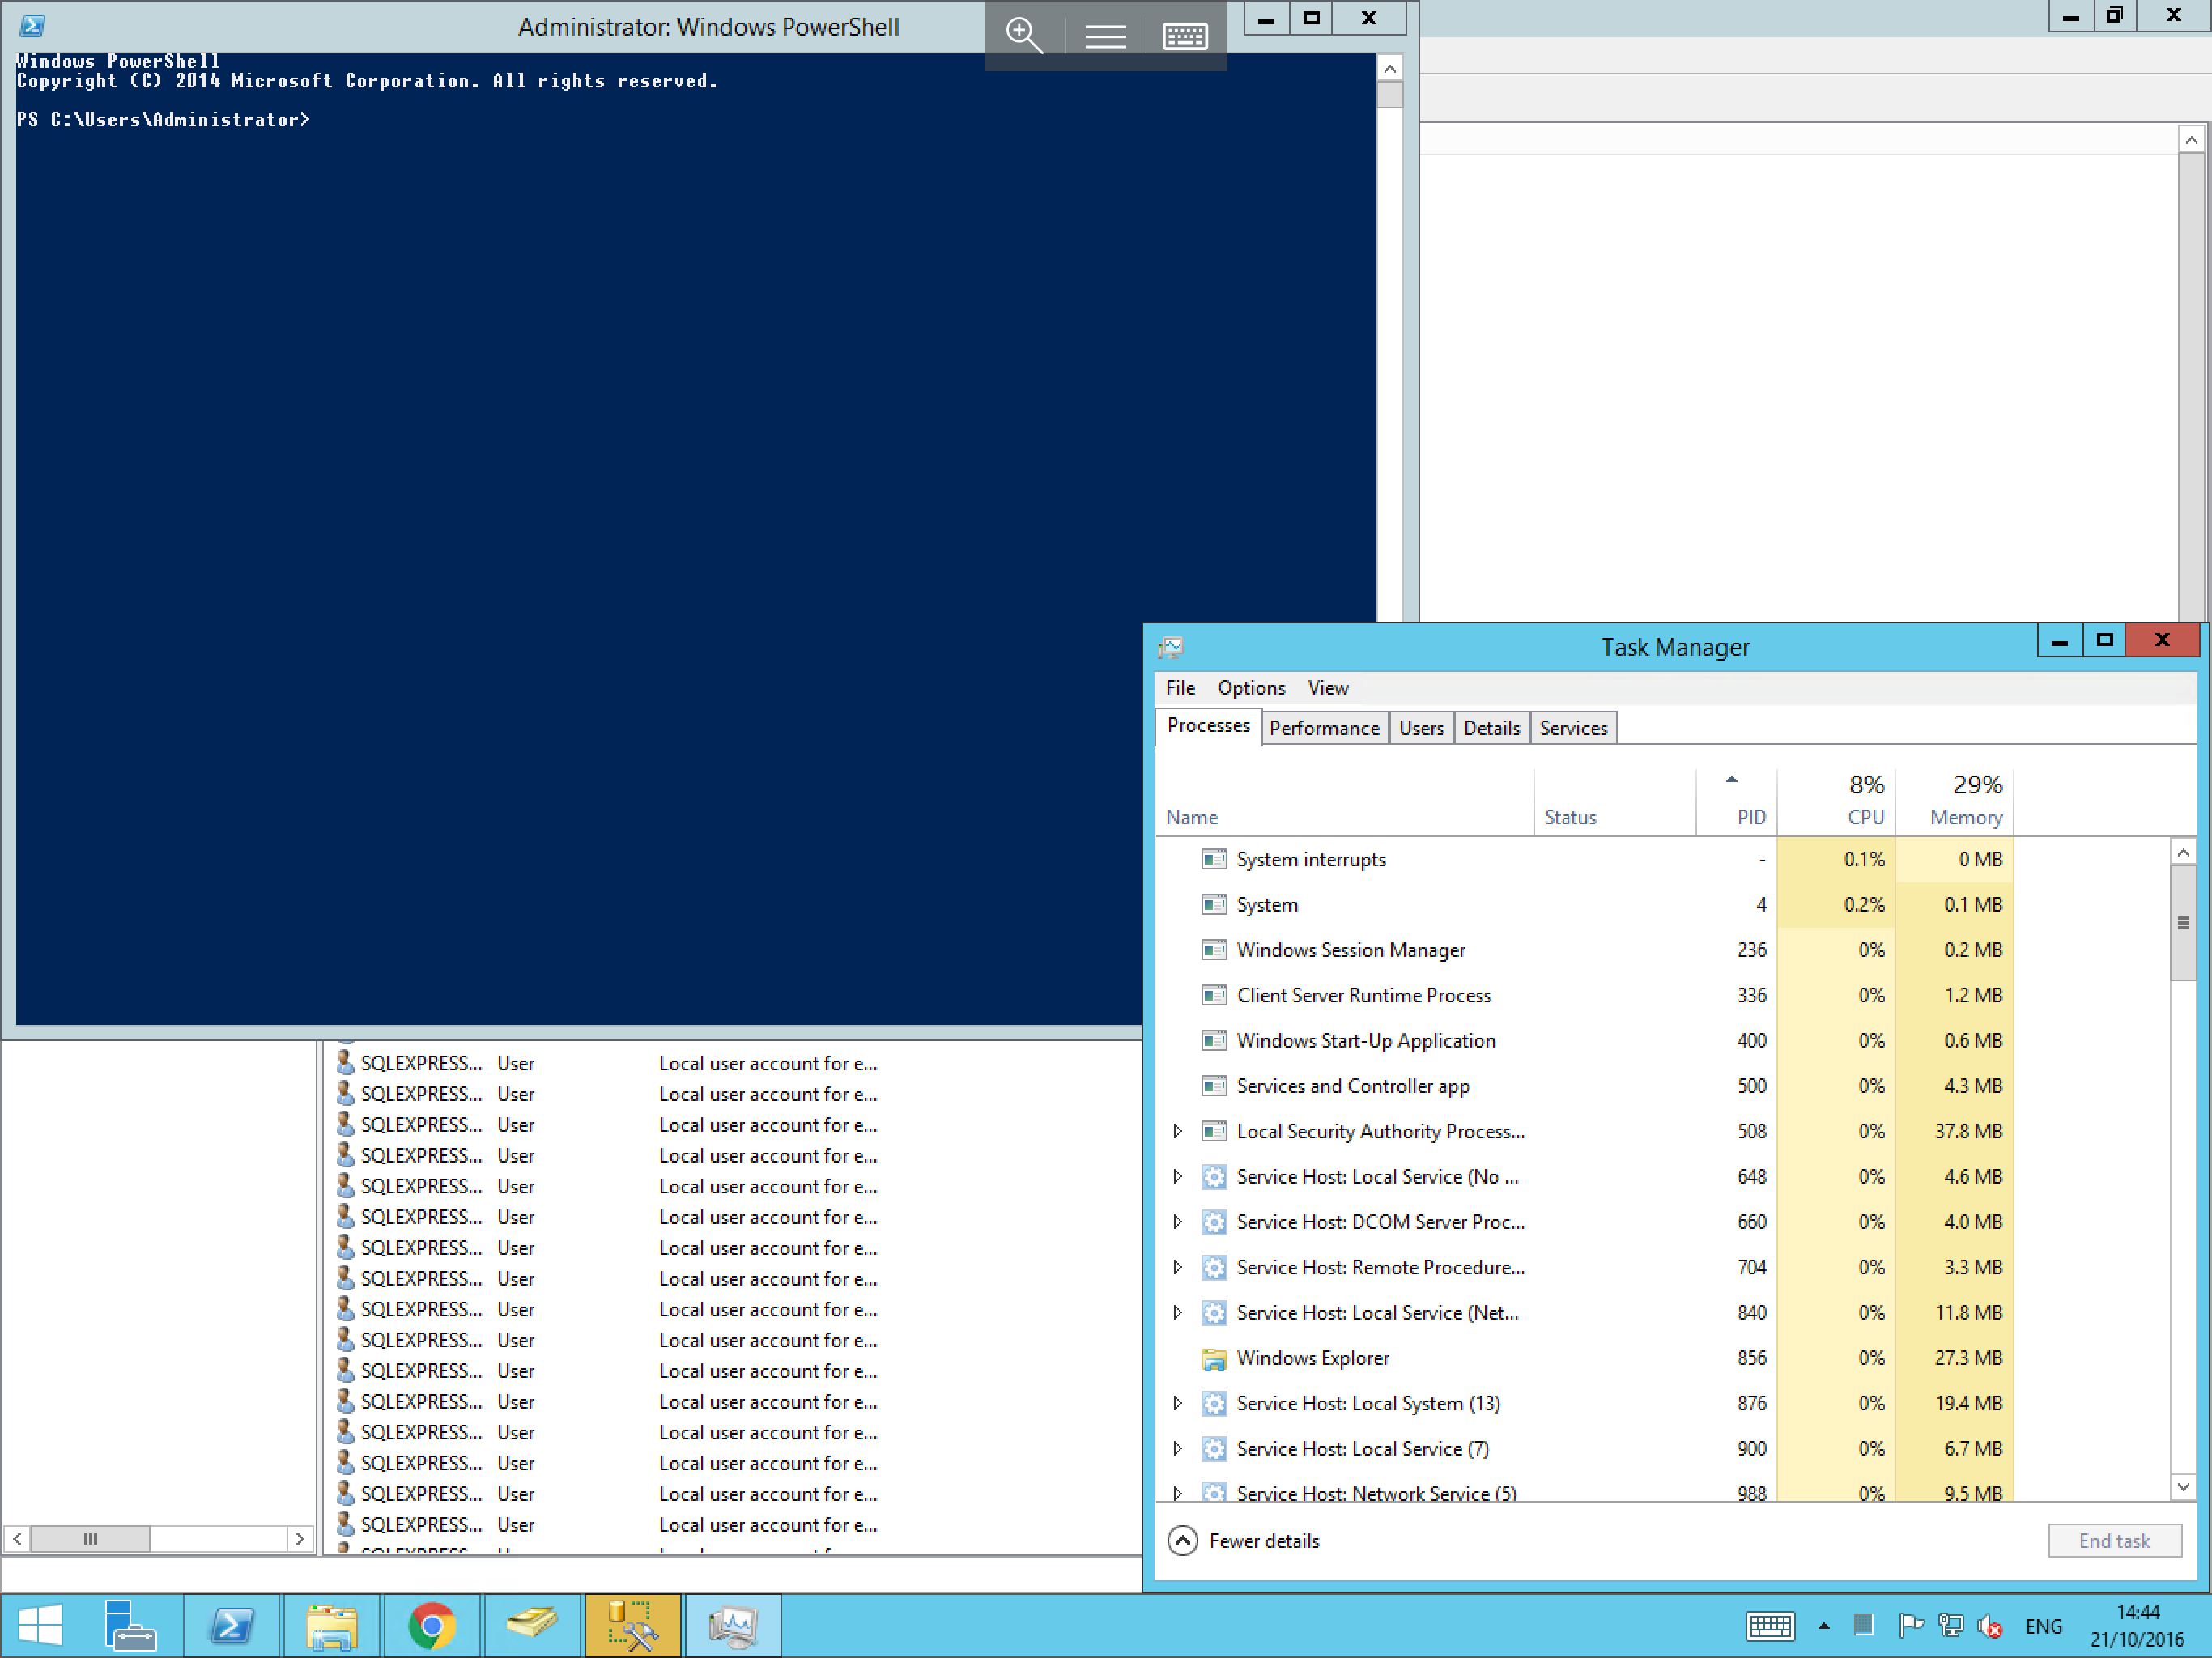Click the Windows Explorer process folder icon
Screen dimensions: 2212x1658
[x=1214, y=1358]
